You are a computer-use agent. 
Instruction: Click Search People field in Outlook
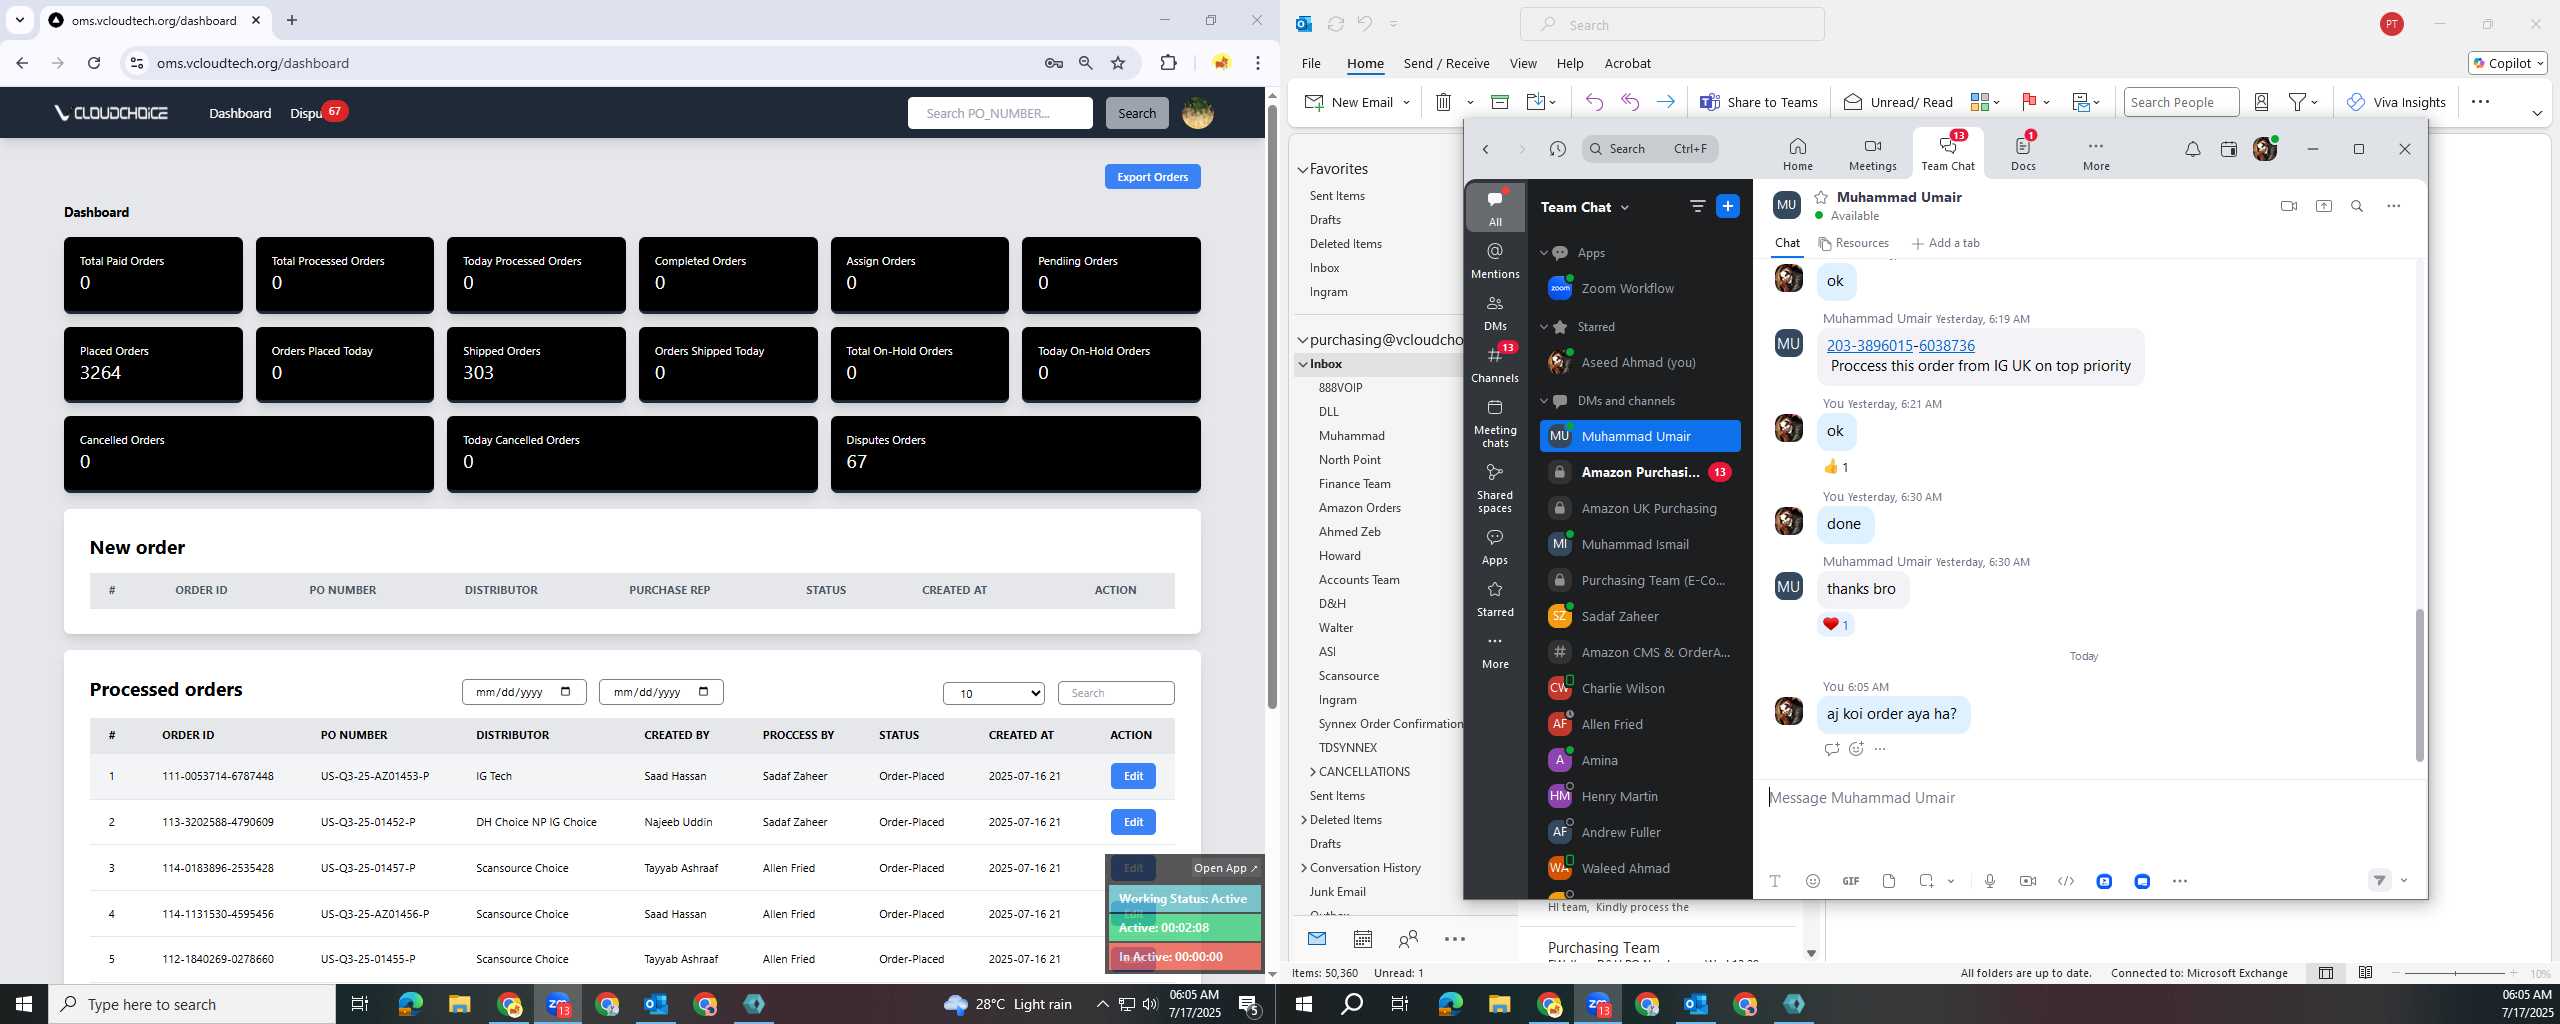[2180, 102]
